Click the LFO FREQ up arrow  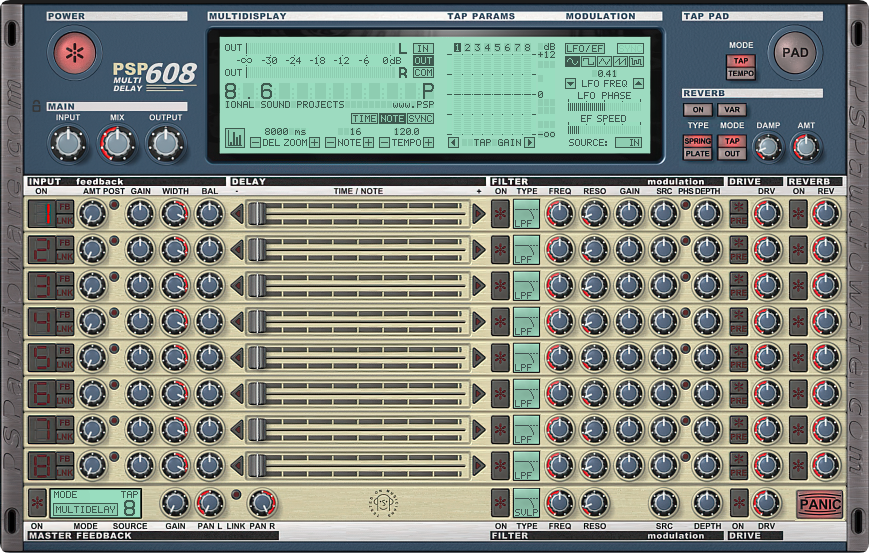pyautogui.click(x=638, y=84)
